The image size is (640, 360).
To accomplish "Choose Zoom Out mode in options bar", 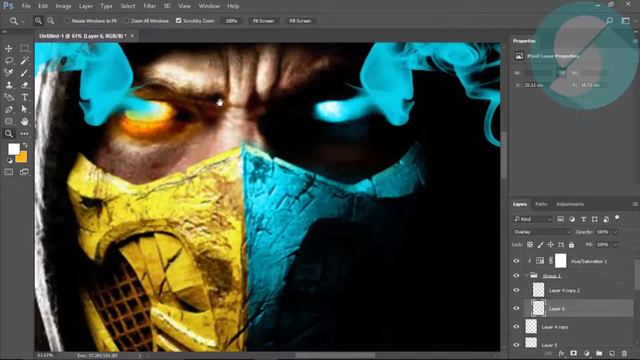I will [51, 20].
